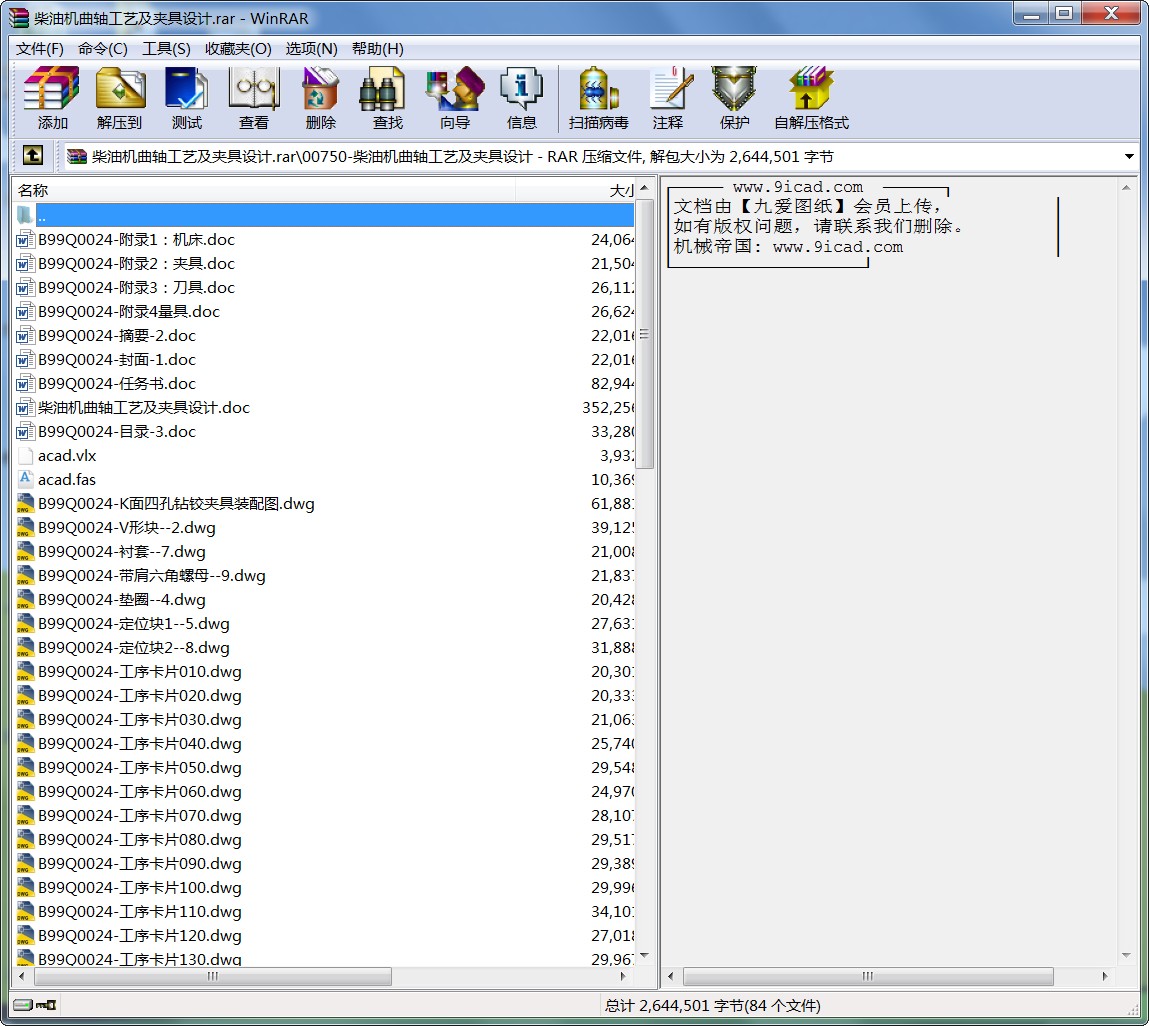The width and height of the screenshot is (1149, 1026).
Task: Click DWG icon of V形块--2.dwg
Action: [25, 527]
